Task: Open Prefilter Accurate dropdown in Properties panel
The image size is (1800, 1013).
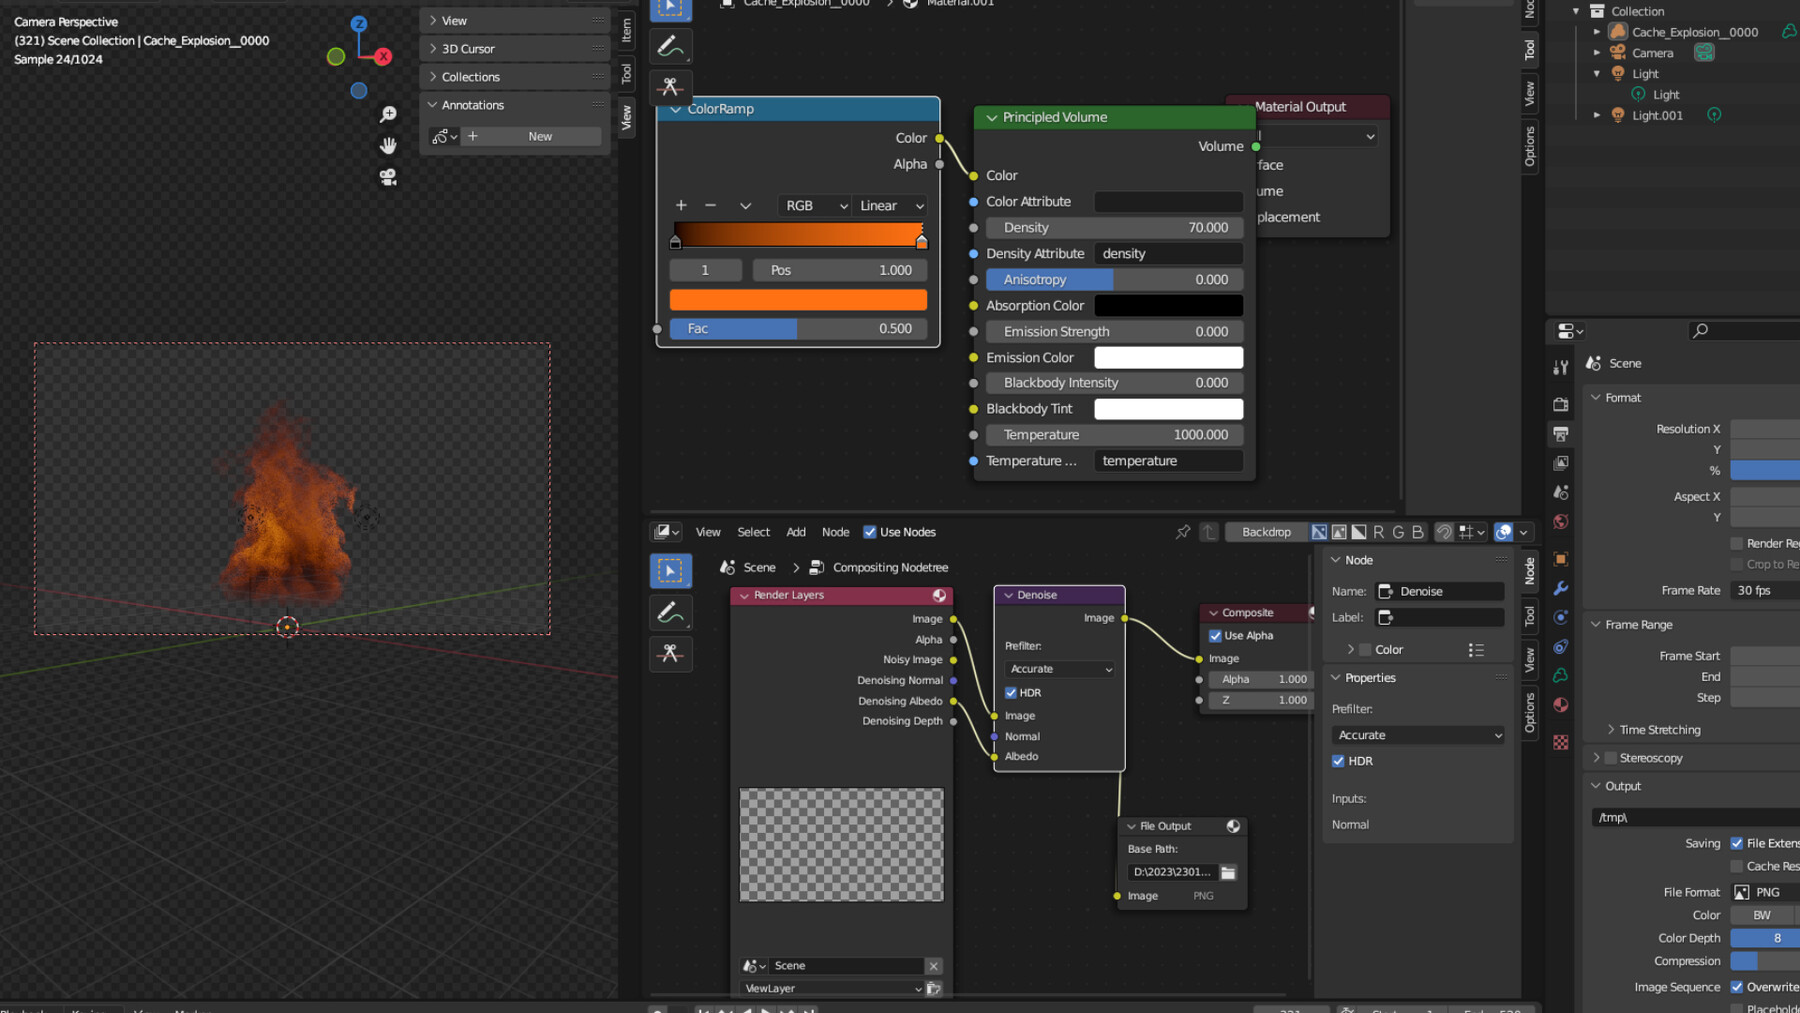Action: point(1417,735)
